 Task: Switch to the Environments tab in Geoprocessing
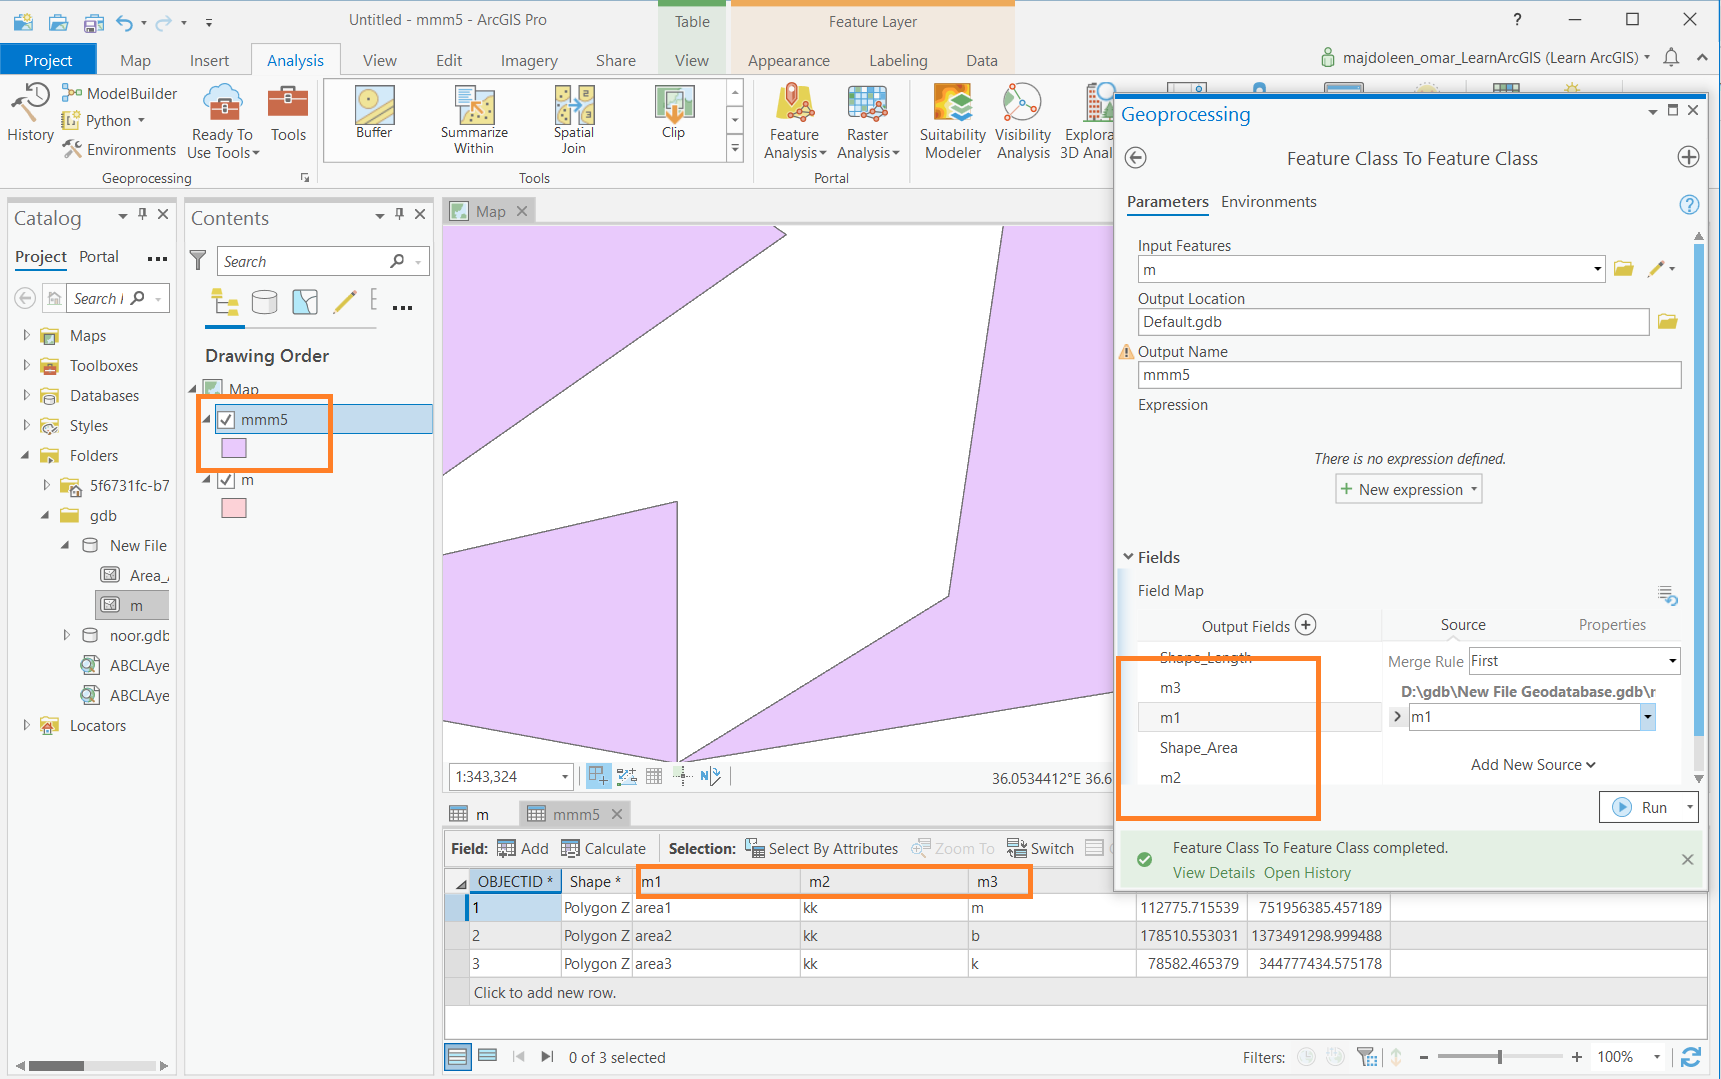pyautogui.click(x=1268, y=201)
